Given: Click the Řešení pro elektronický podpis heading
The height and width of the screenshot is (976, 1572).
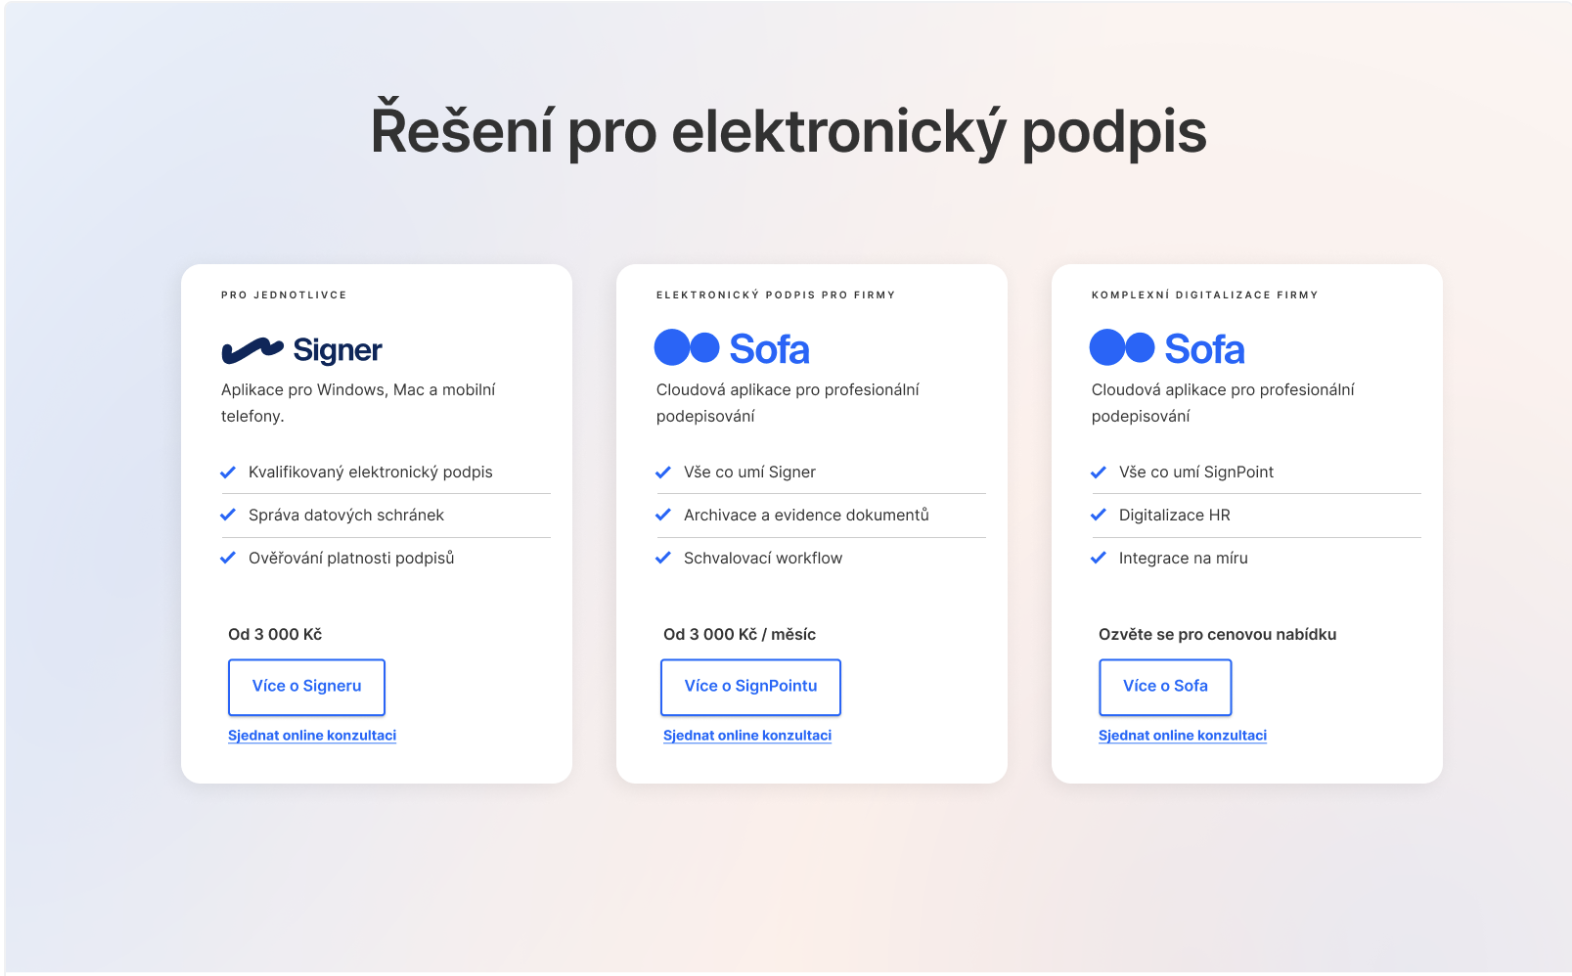Looking at the screenshot, I should [x=788, y=132].
